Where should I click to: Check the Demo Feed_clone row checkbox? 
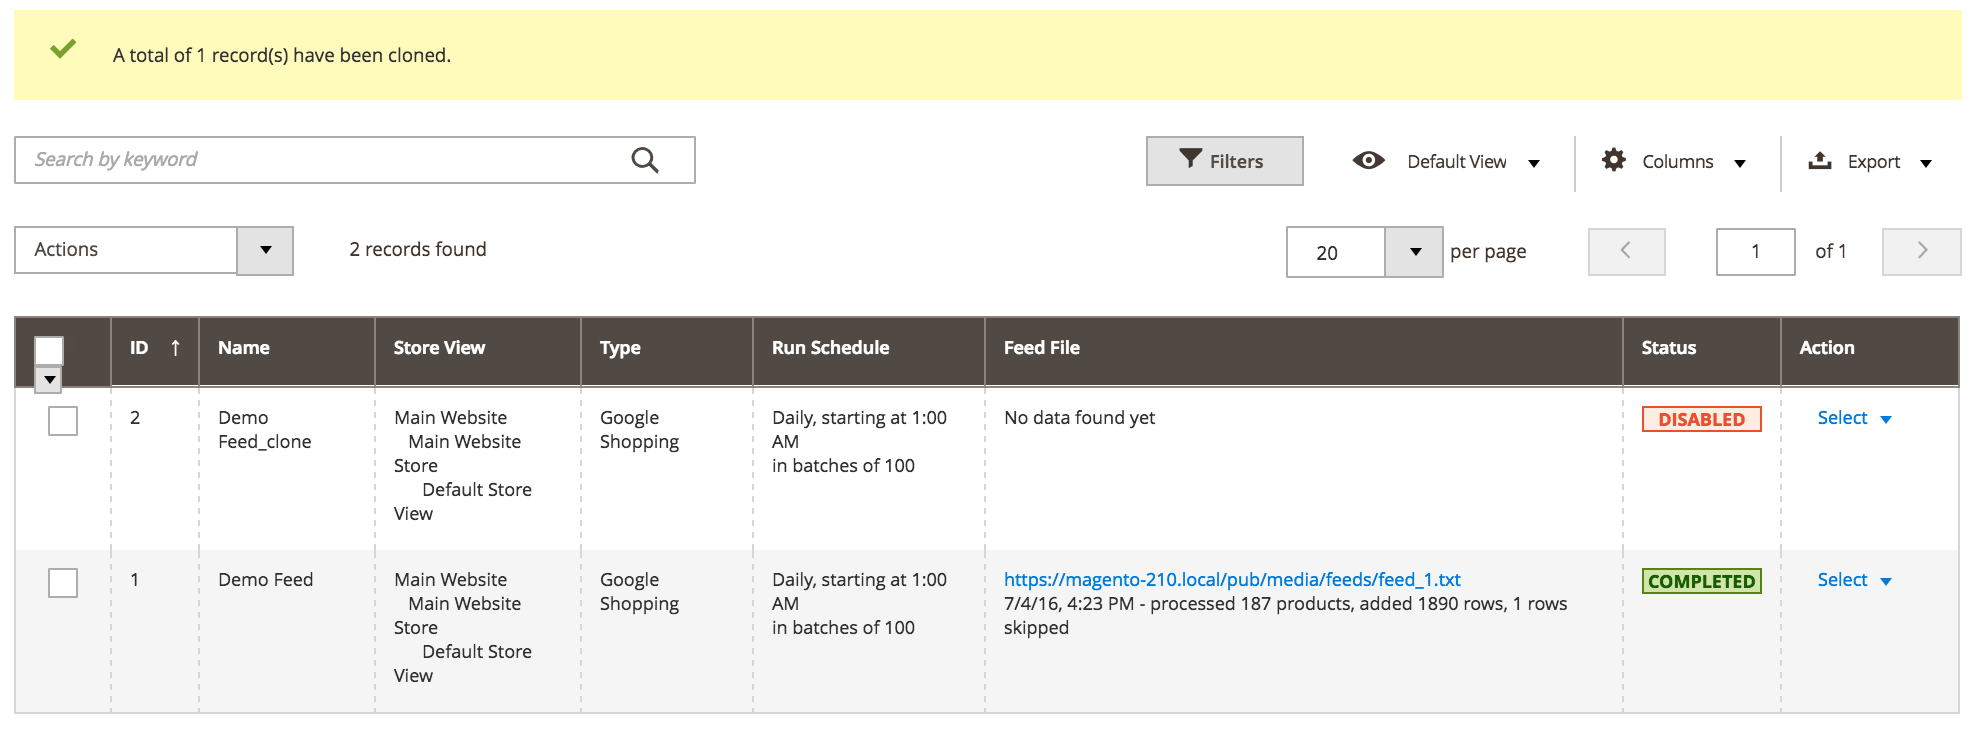pyautogui.click(x=63, y=421)
